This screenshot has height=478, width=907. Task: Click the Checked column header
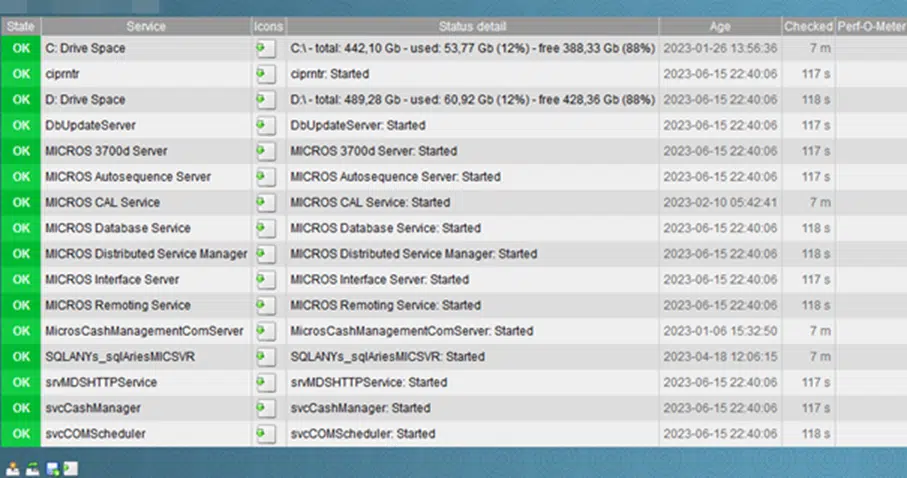pos(808,25)
